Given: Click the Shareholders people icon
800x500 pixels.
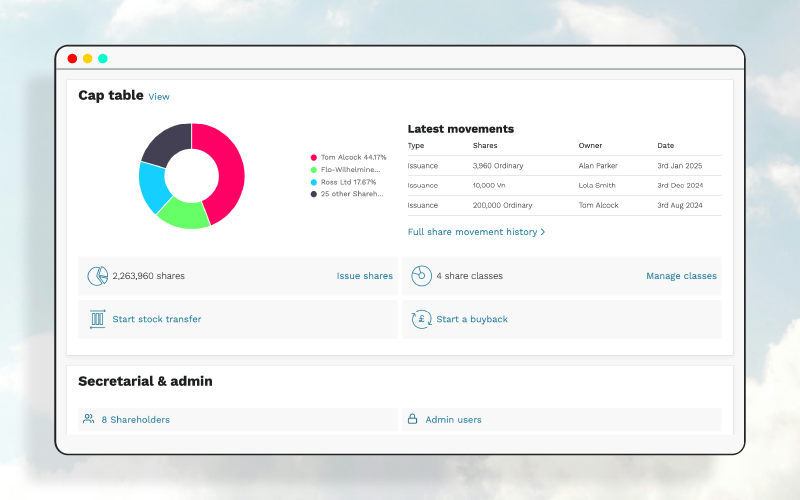Looking at the screenshot, I should point(89,419).
